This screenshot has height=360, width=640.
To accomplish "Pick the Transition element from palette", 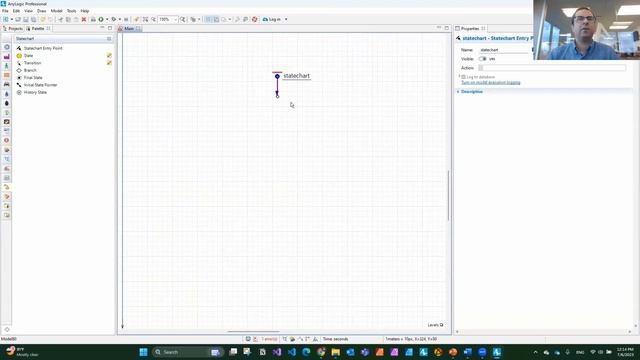I will click(x=32, y=63).
